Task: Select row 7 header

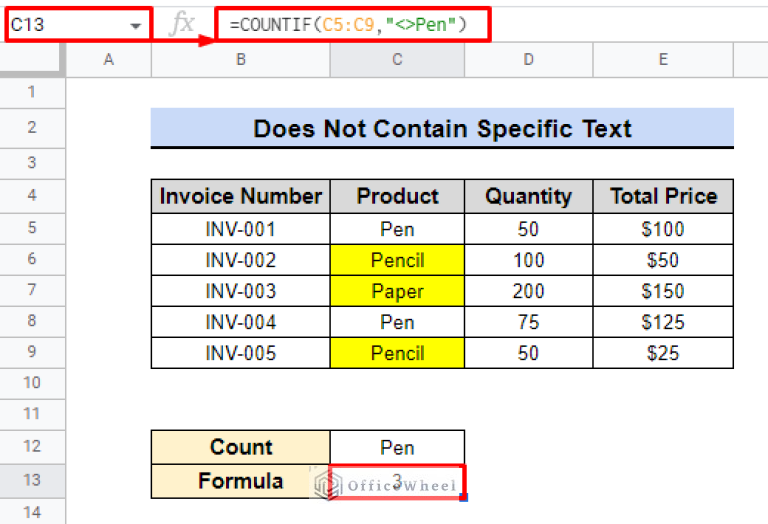Action: pos(32,290)
